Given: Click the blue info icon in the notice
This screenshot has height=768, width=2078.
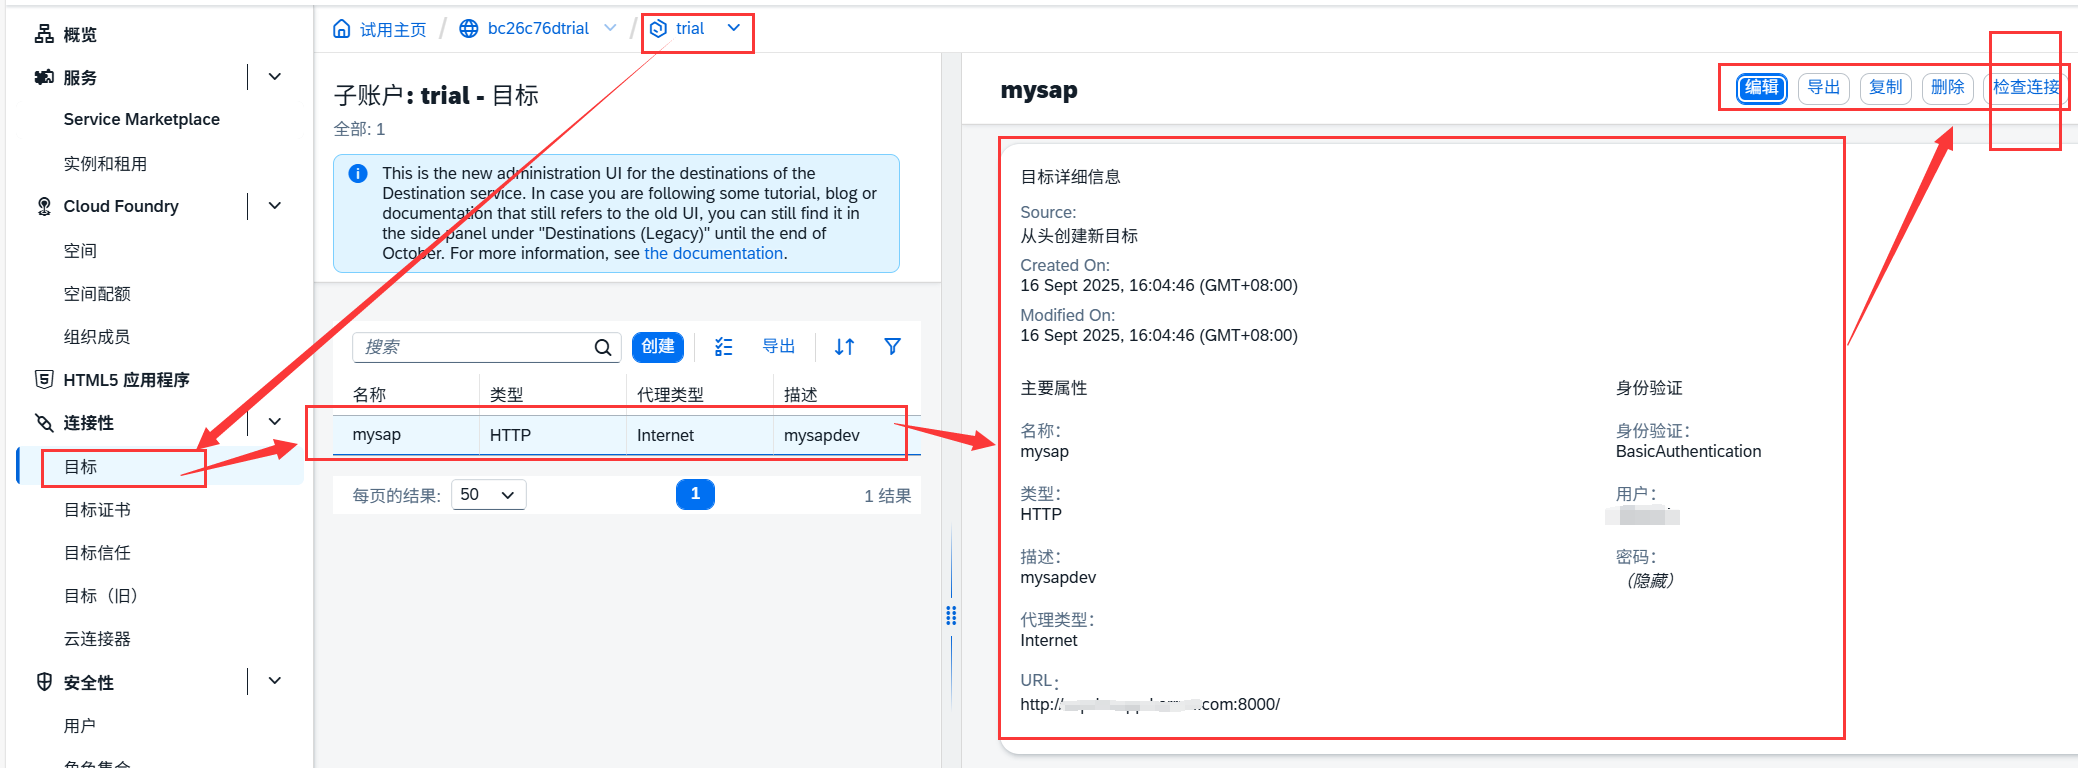Looking at the screenshot, I should click(358, 174).
